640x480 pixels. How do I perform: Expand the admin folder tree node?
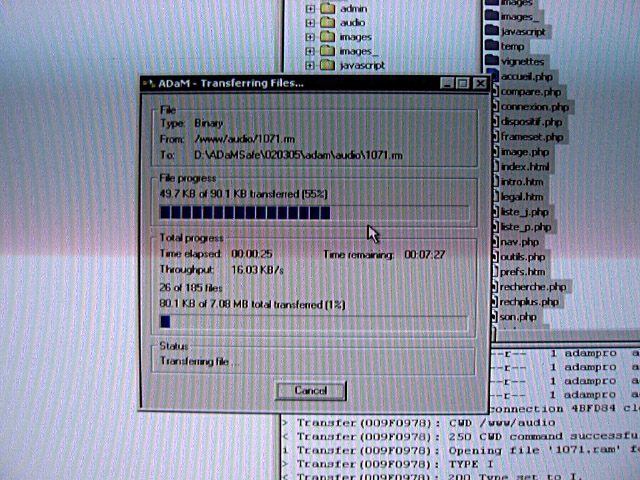310,9
